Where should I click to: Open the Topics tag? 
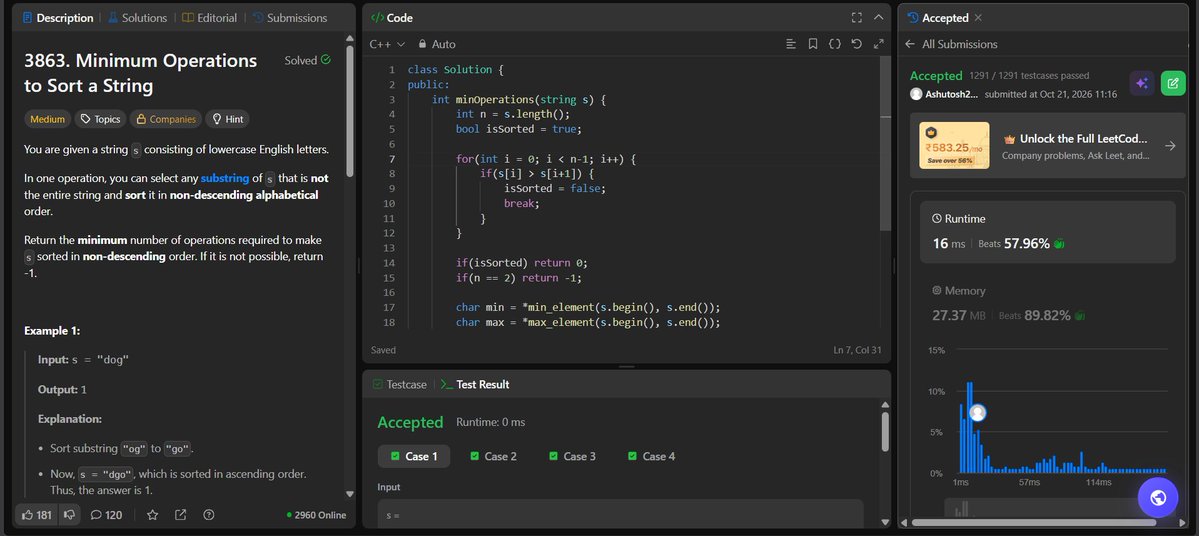[100, 119]
